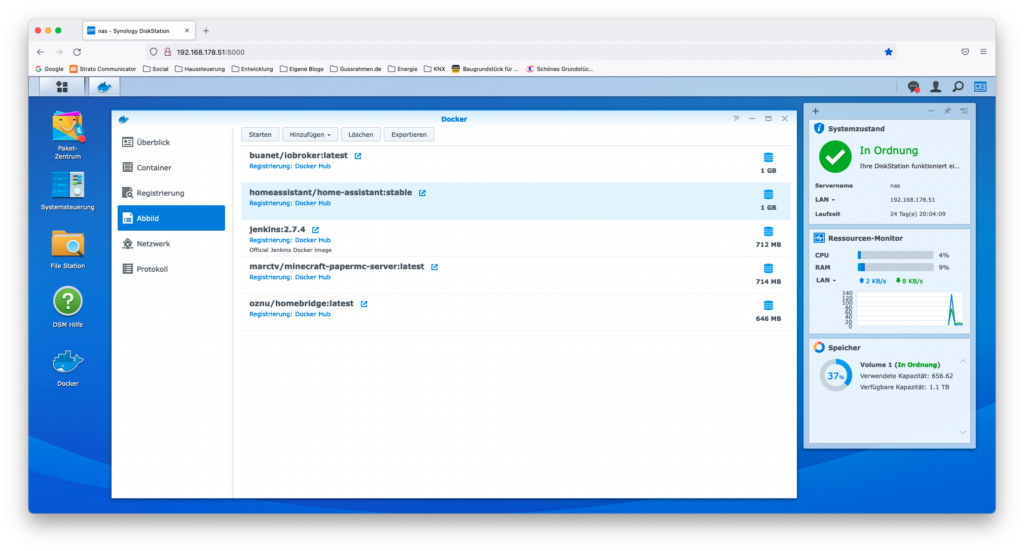The width and height of the screenshot is (1024, 551).
Task: Open the Google bookmark
Action: point(50,69)
